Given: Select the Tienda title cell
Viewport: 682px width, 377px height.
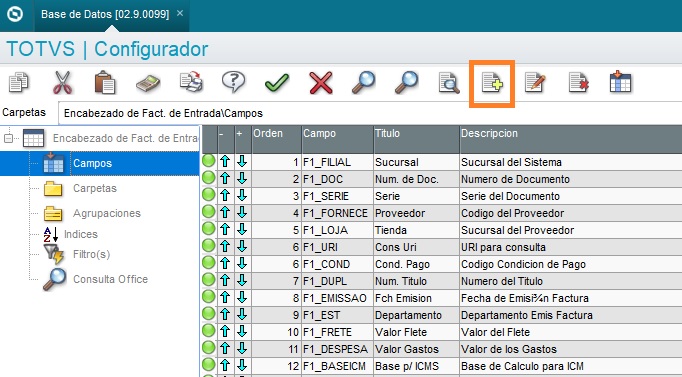Looking at the screenshot, I should point(416,230).
